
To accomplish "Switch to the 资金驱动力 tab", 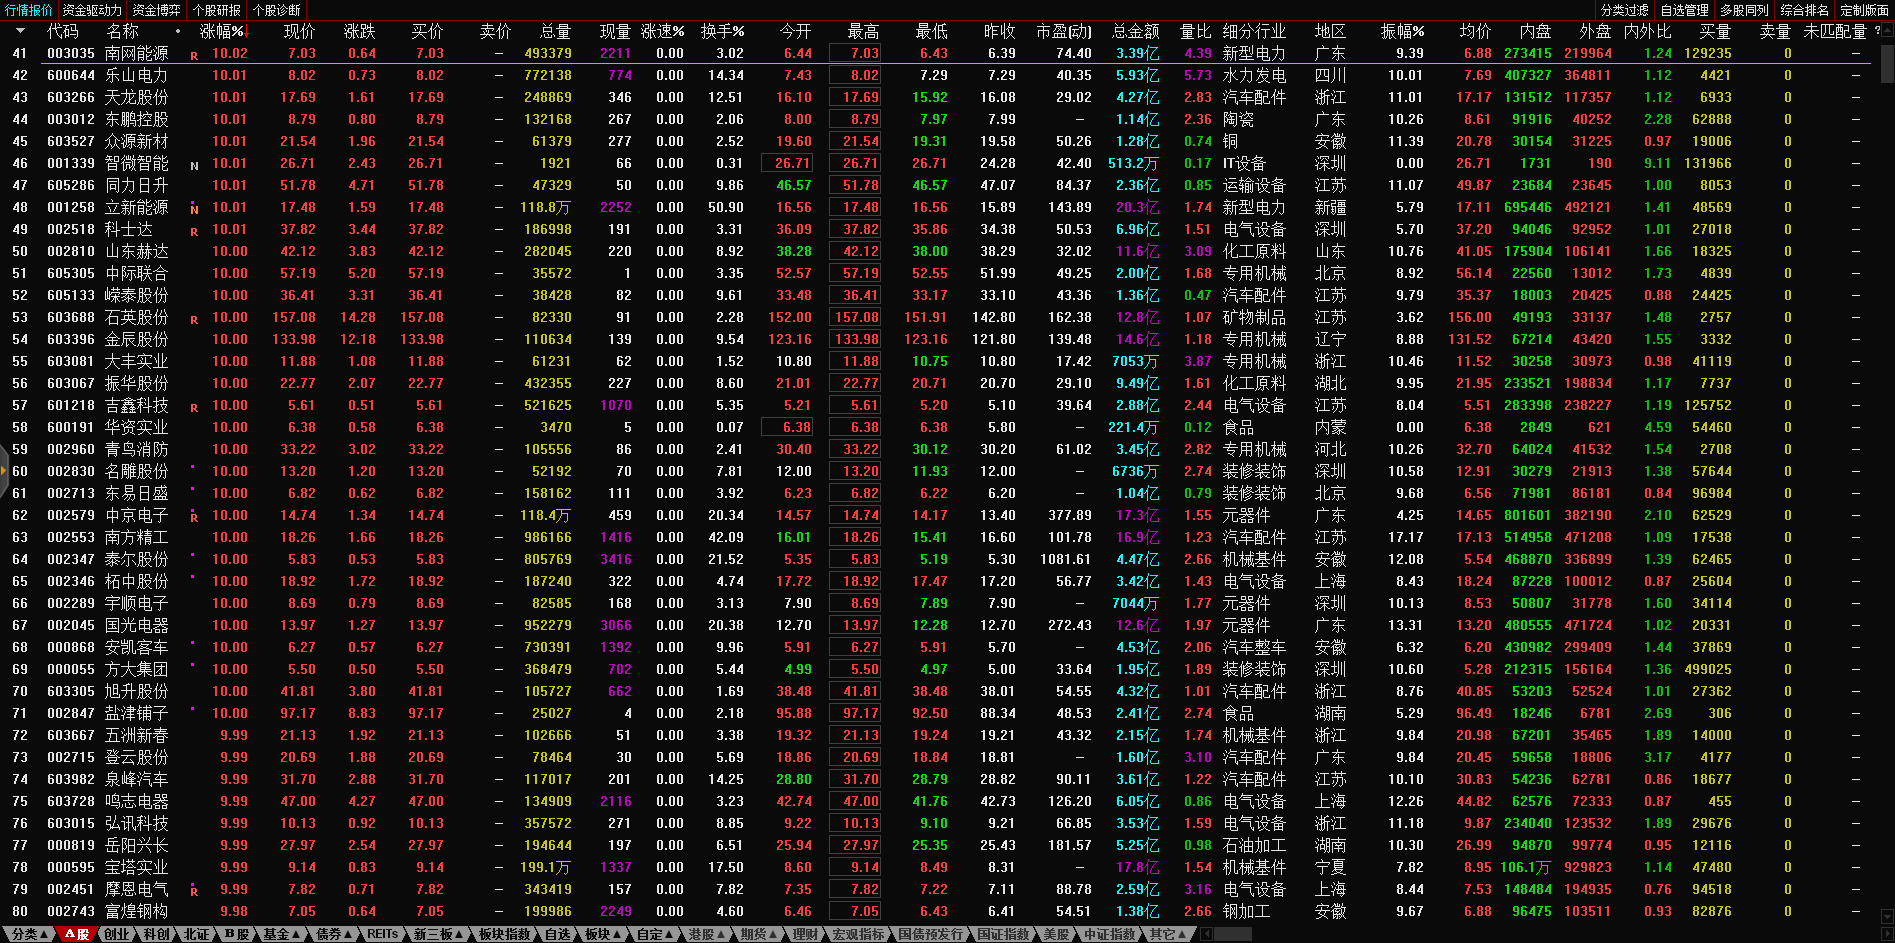I will [x=92, y=10].
